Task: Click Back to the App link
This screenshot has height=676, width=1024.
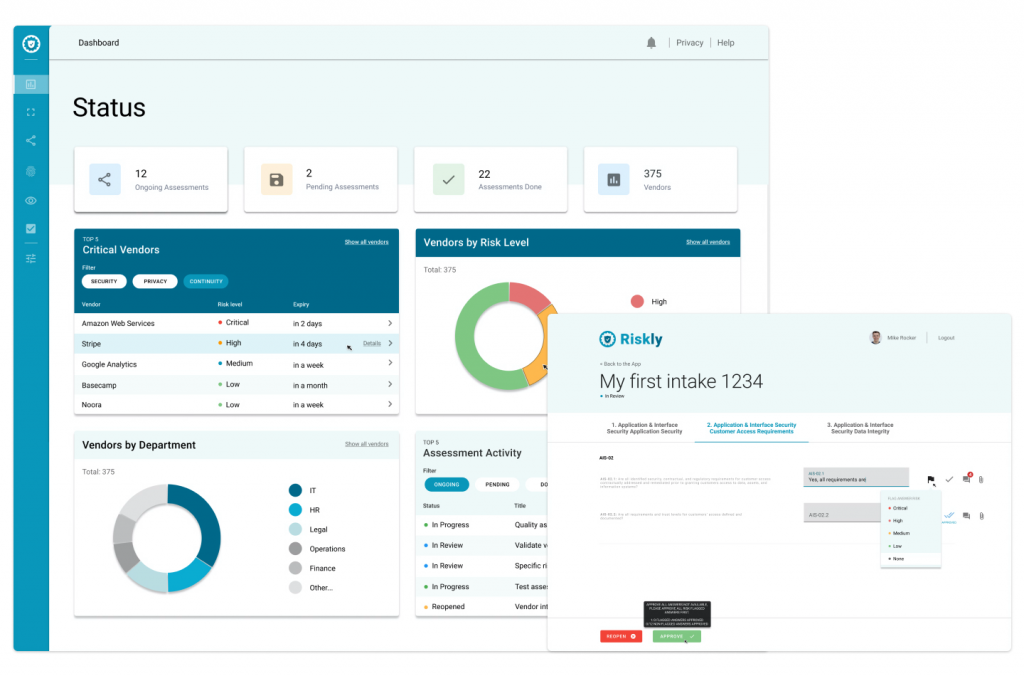Action: click(x=620, y=364)
